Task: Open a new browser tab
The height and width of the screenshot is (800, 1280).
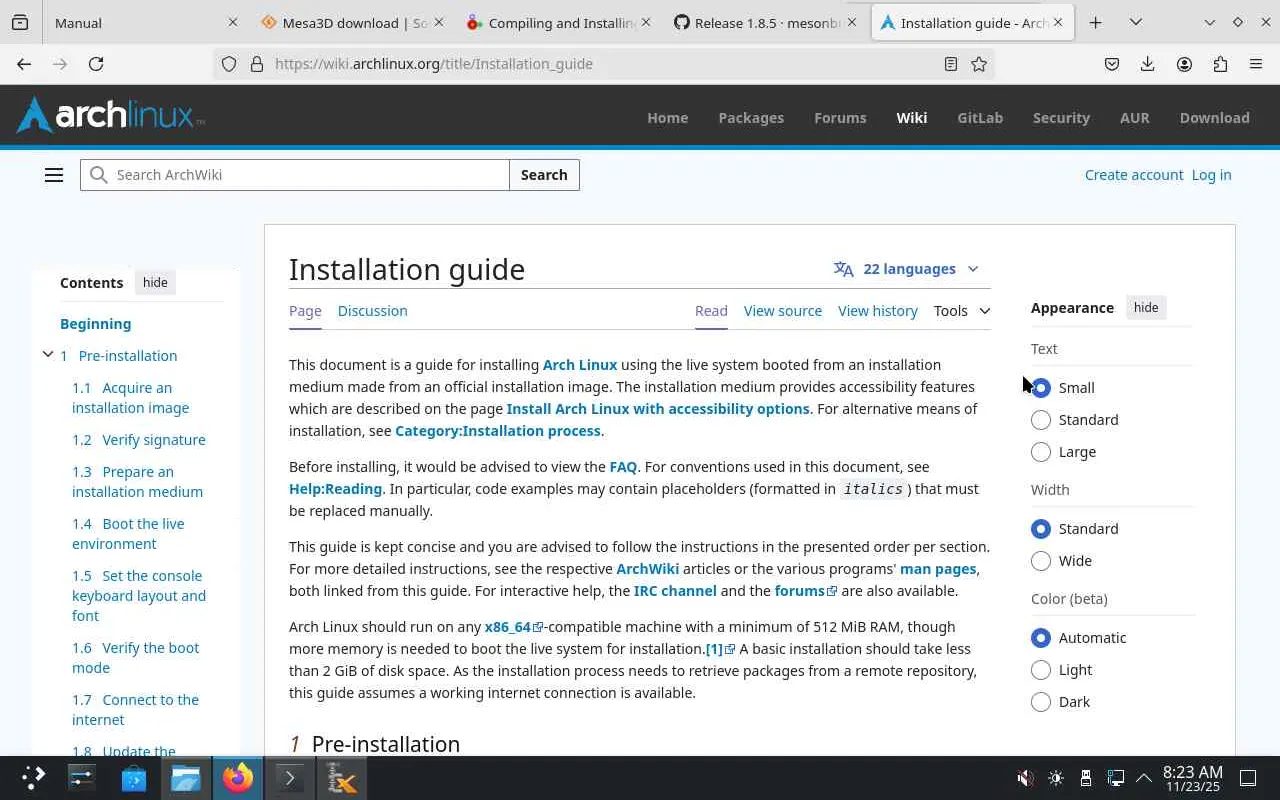Action: point(1096,22)
